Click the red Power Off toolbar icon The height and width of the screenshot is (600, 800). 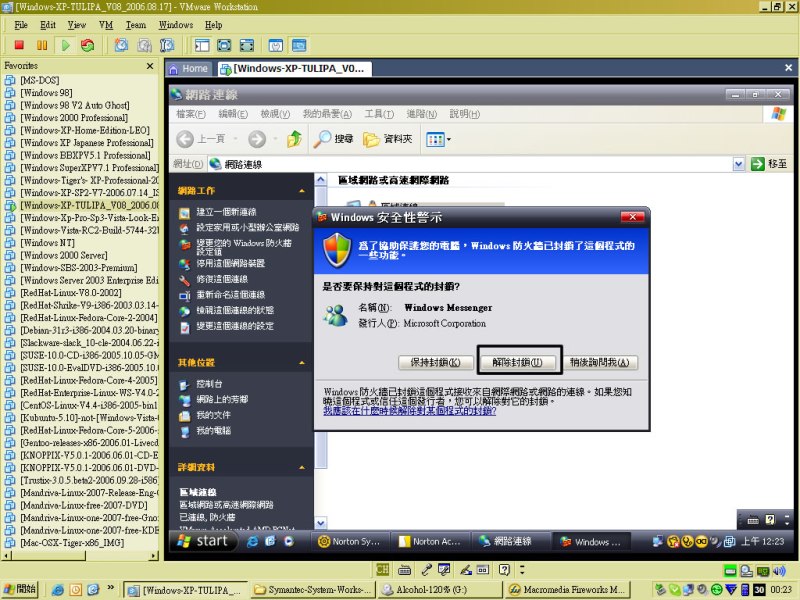click(x=19, y=45)
